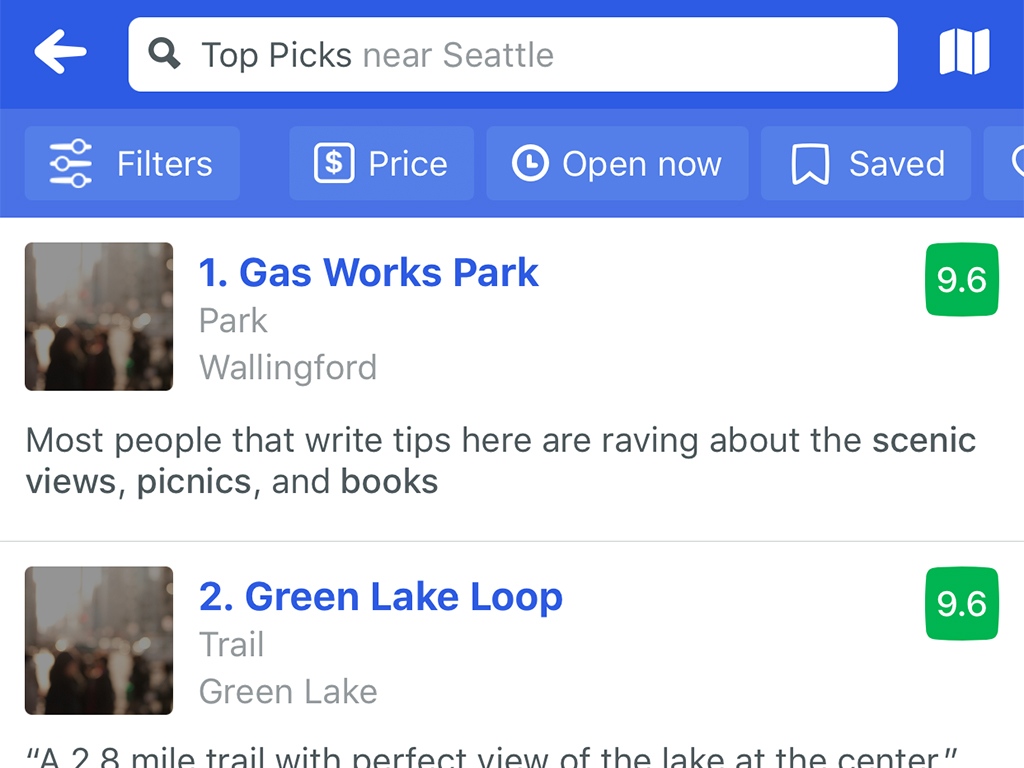
Task: Click the Gas Works Park tips description text
Action: coord(500,460)
